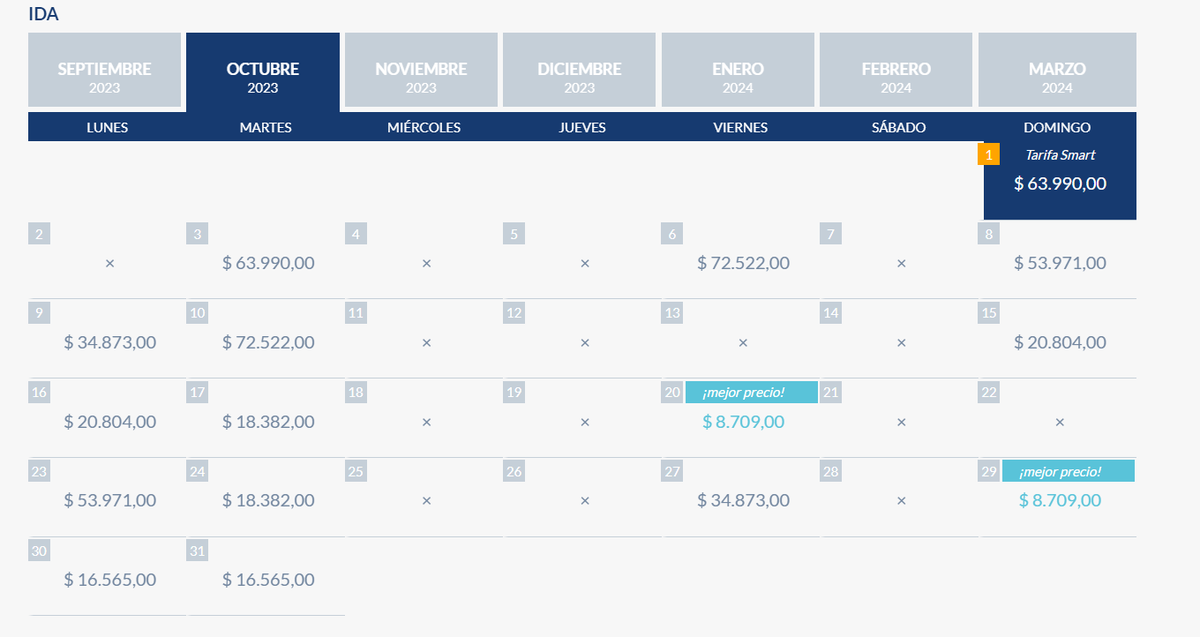Select October 8 fare $53.971,00

coord(1060,263)
